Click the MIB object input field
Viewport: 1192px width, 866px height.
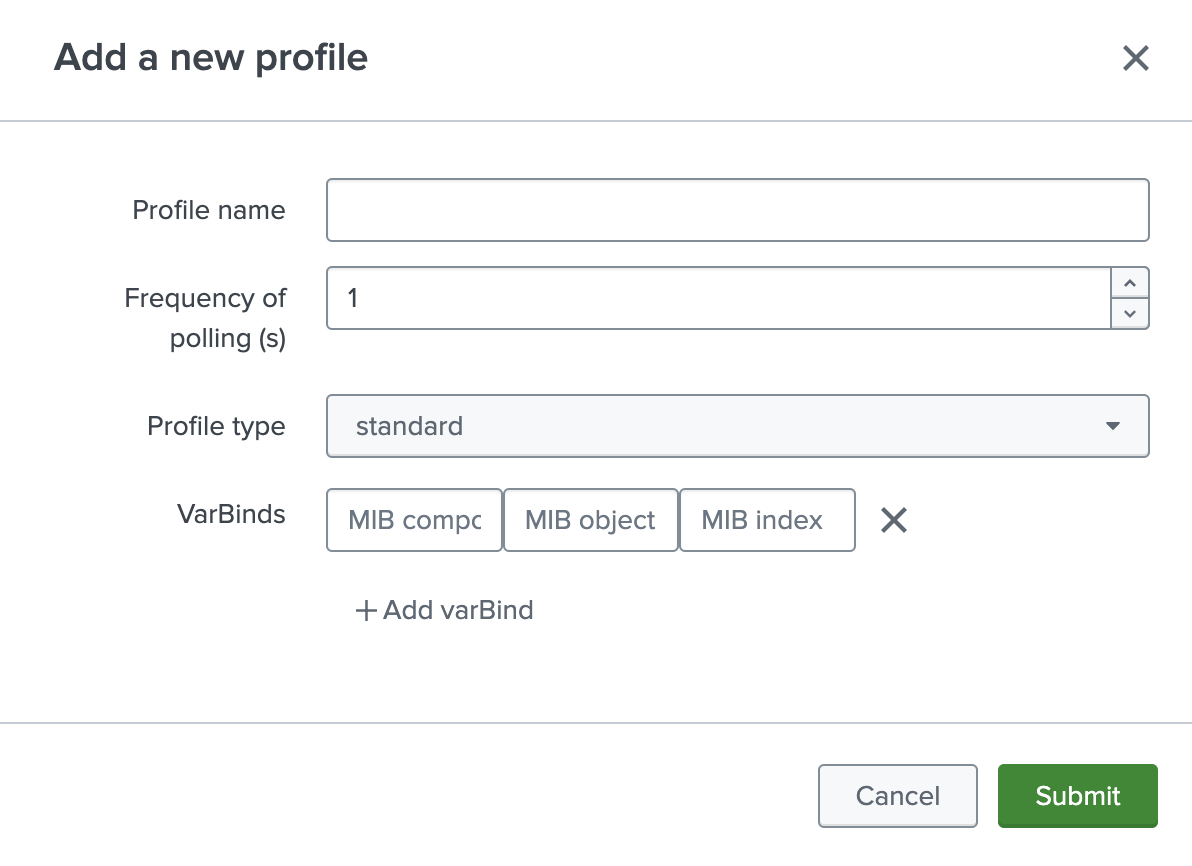(590, 520)
